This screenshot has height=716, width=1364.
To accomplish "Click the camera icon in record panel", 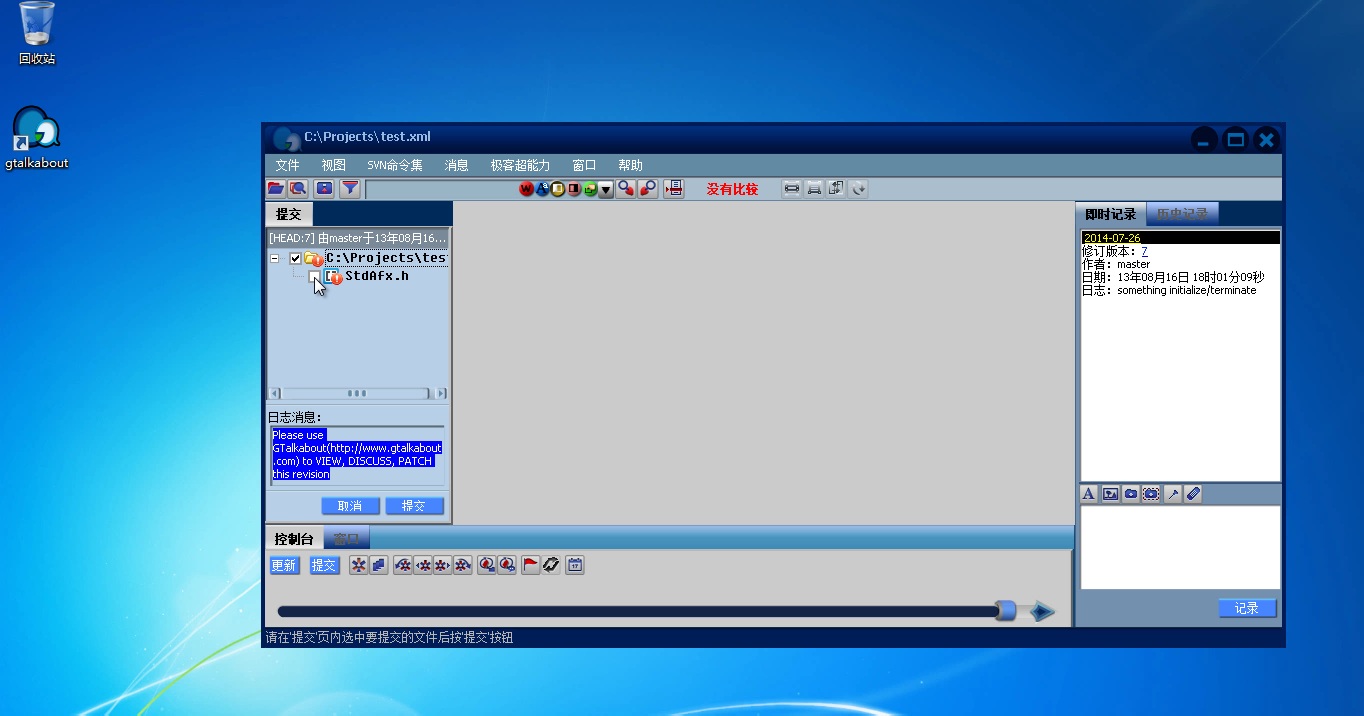I will coord(1130,494).
